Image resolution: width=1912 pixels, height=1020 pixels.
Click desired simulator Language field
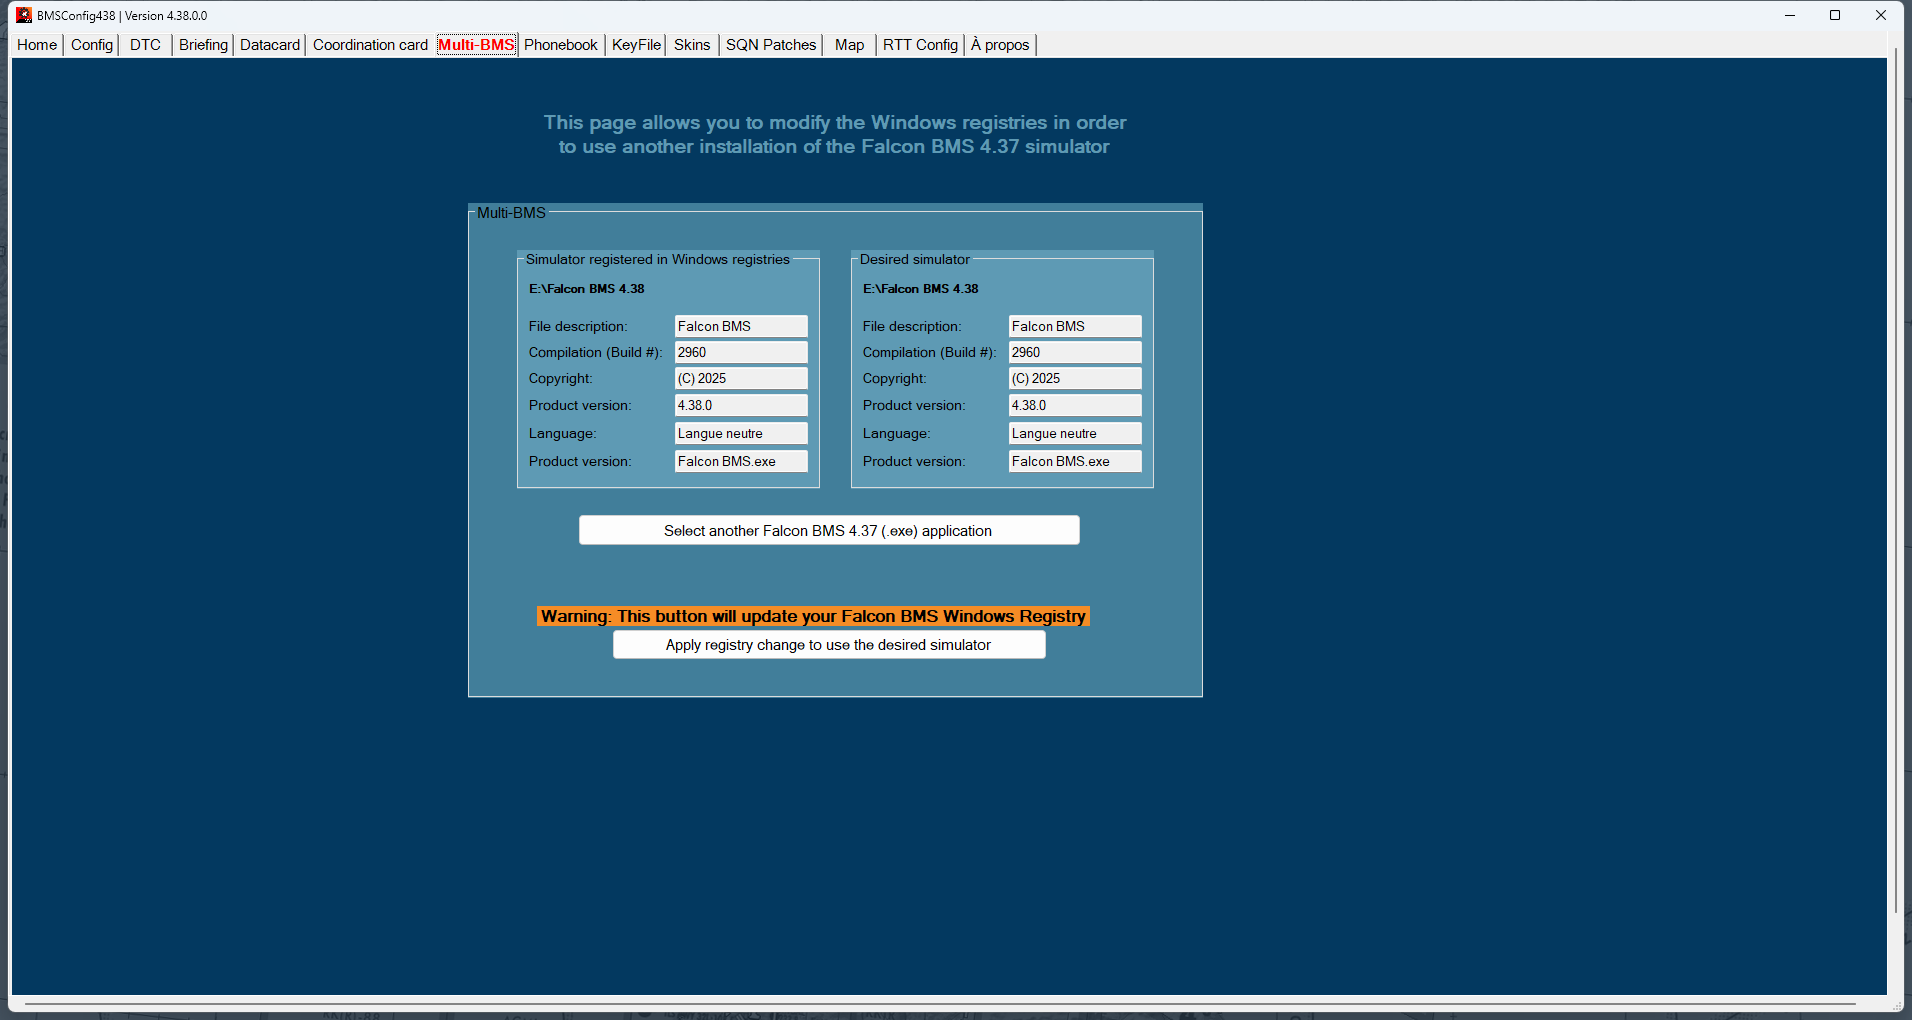(x=1075, y=433)
